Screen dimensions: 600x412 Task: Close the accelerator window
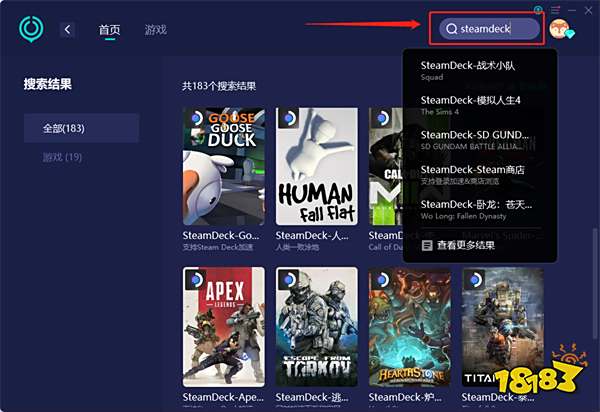coord(589,10)
